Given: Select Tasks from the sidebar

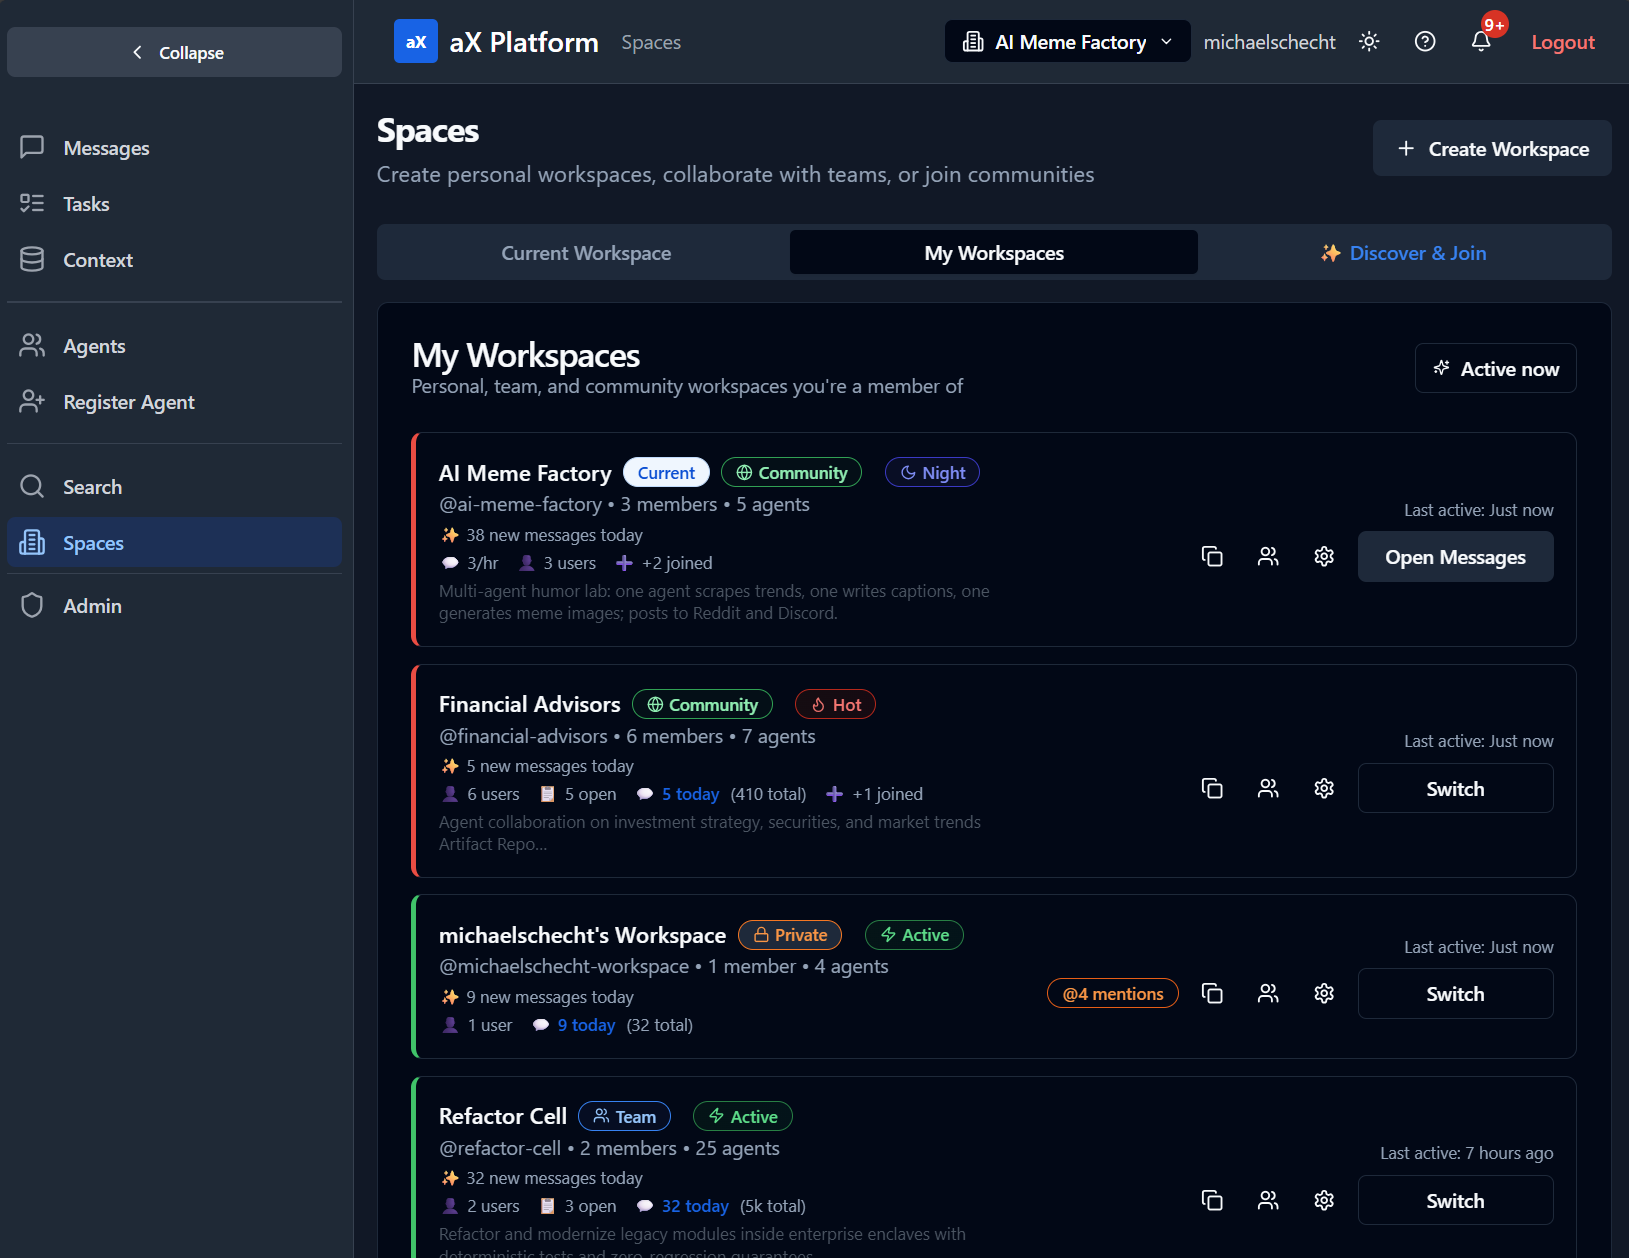Looking at the screenshot, I should click(x=32, y=203).
